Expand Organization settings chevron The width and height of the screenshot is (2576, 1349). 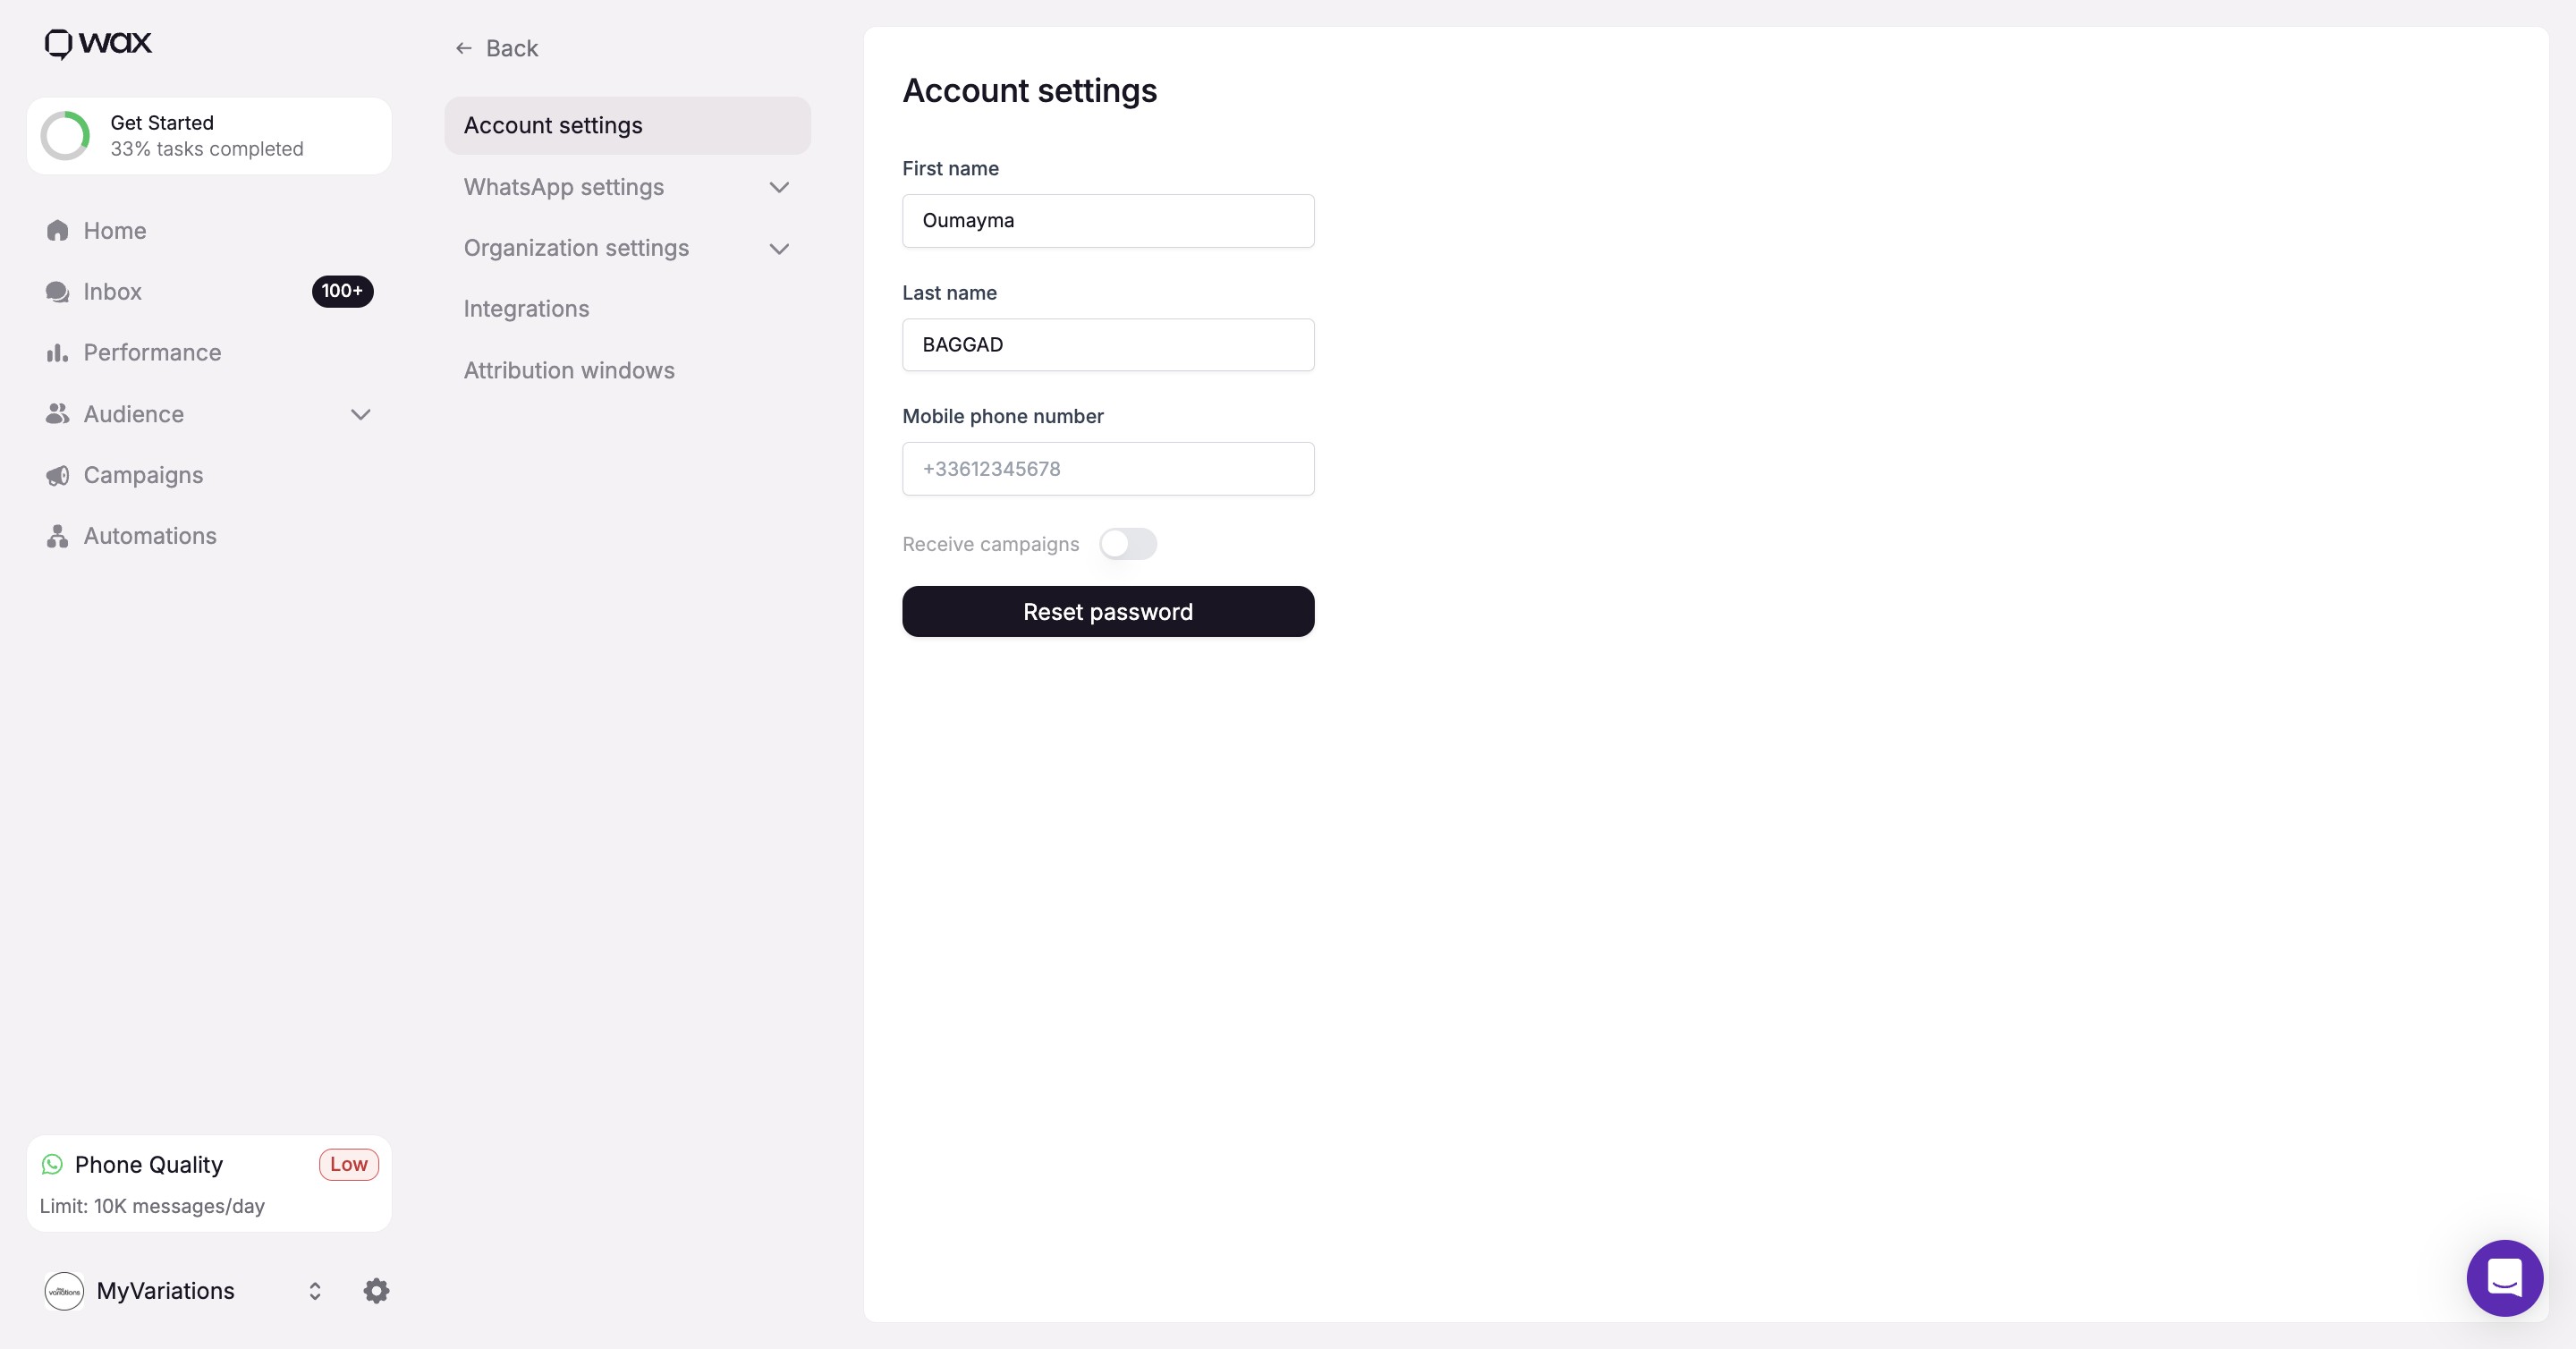(x=779, y=248)
